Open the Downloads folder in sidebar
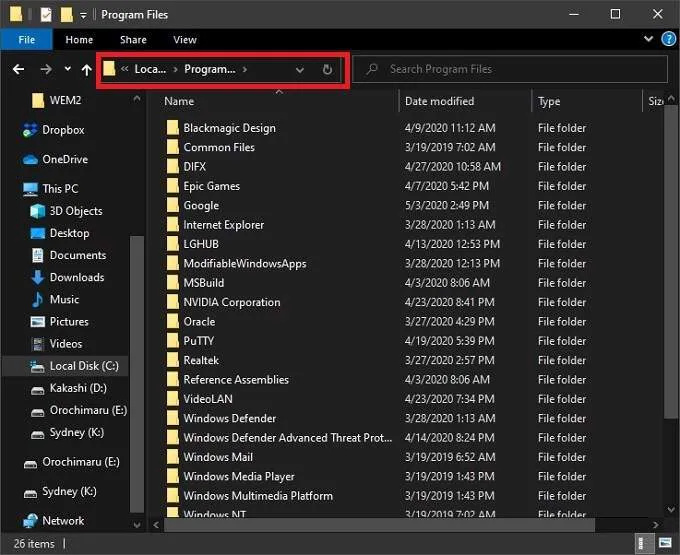Screen dimensions: 680x555 coord(76,277)
